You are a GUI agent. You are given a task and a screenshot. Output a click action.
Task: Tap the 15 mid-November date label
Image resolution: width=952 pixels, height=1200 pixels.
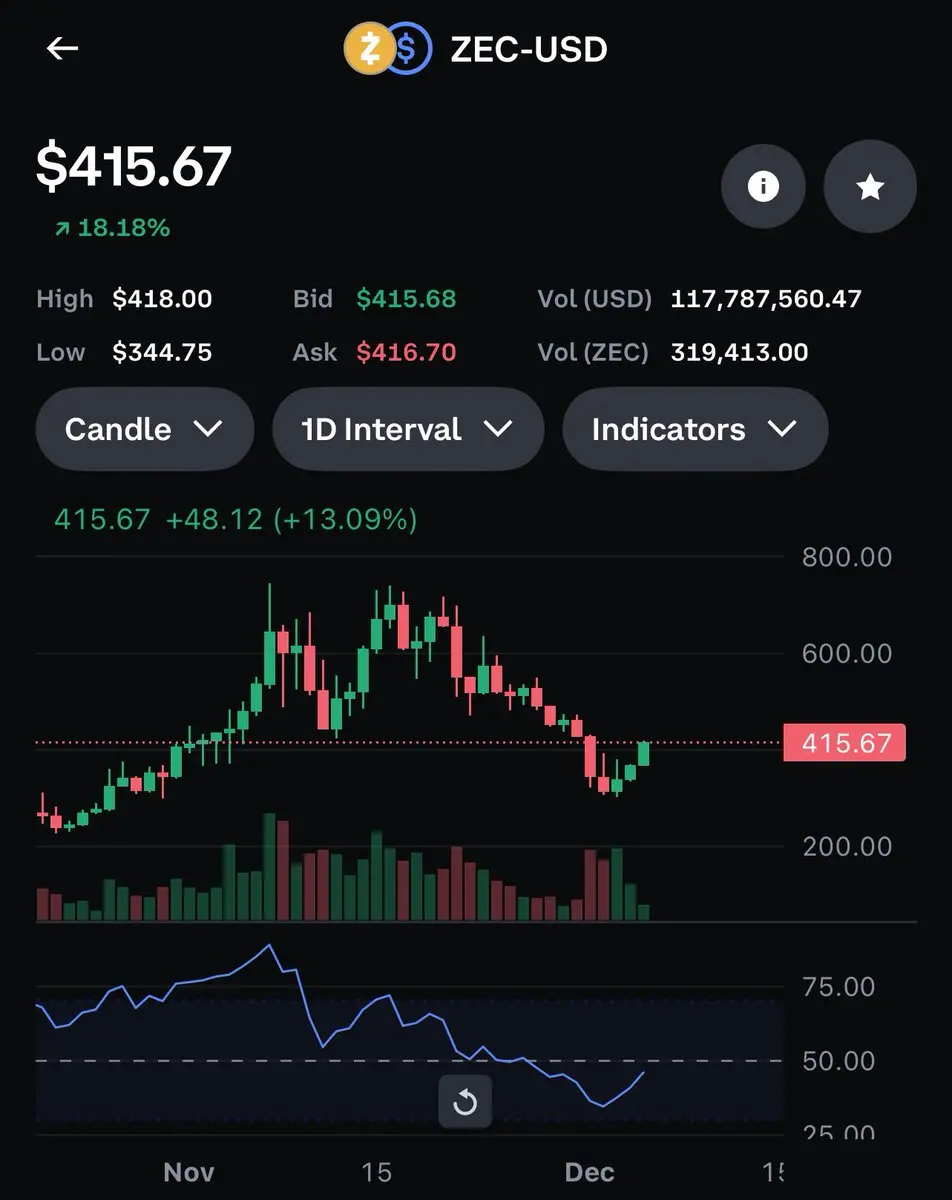coord(376,1172)
